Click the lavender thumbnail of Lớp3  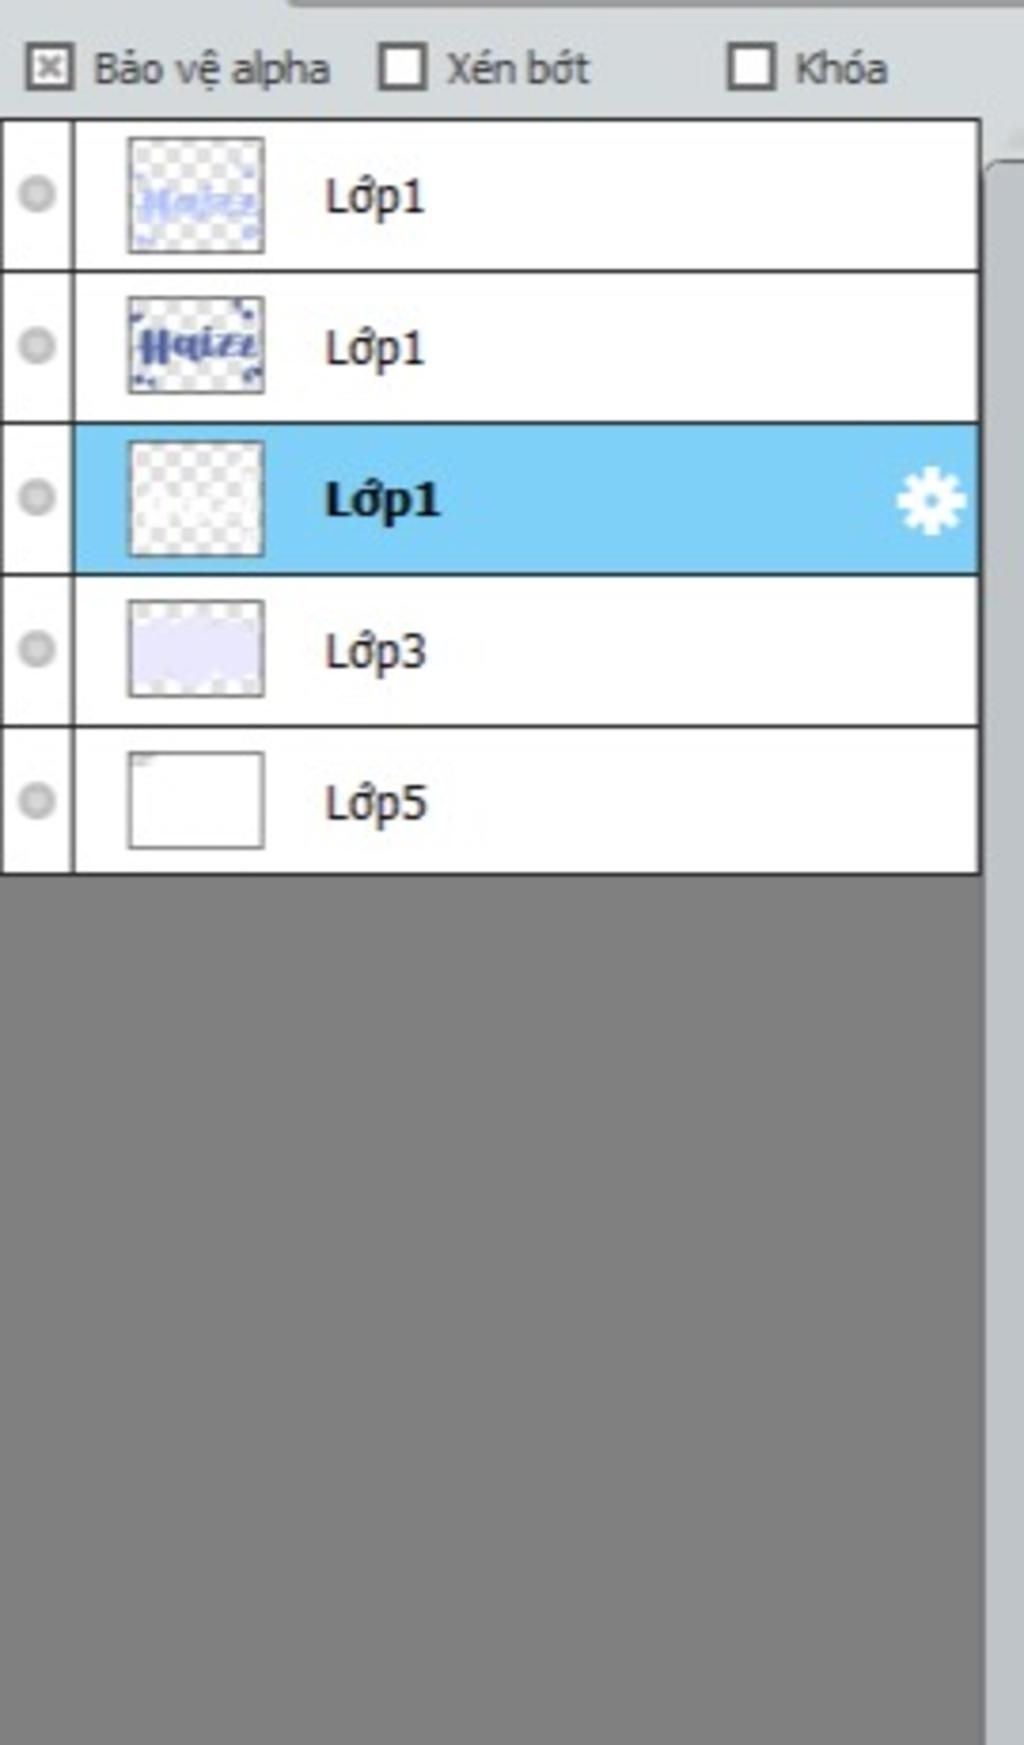(x=196, y=649)
